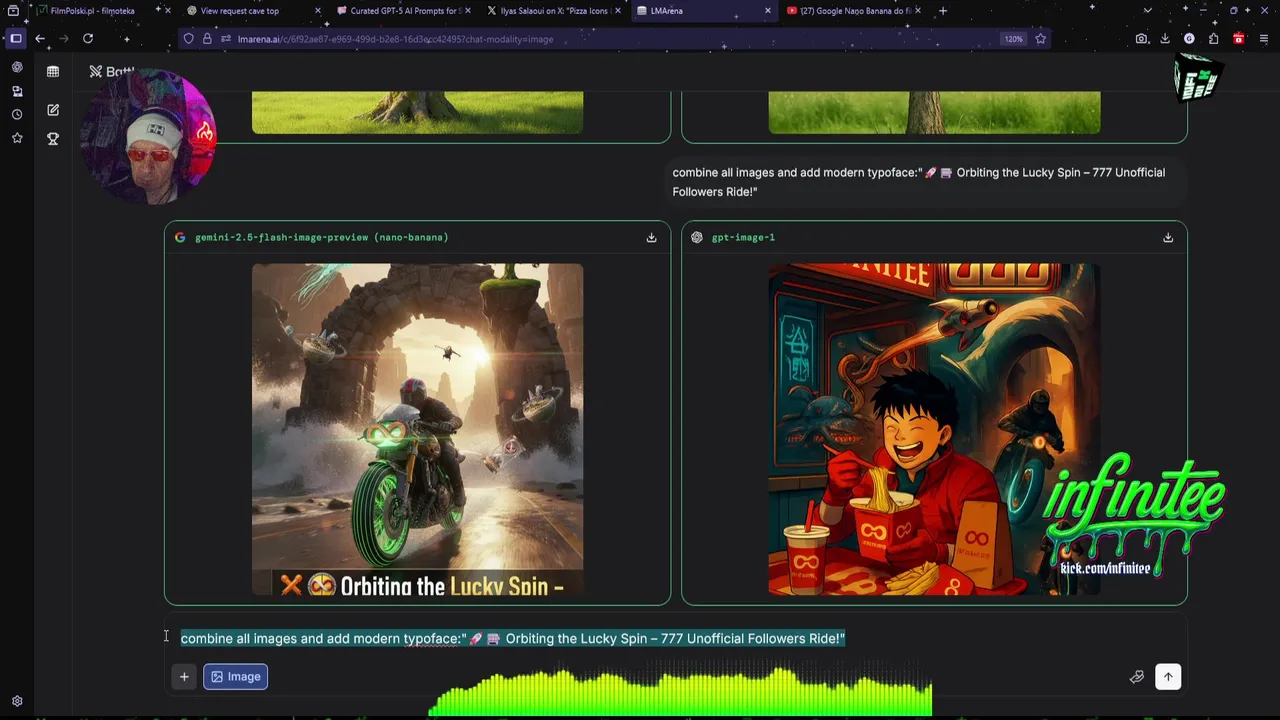Open the upper left tree image thumbnail
The width and height of the screenshot is (1280, 720).
[x=417, y=112]
